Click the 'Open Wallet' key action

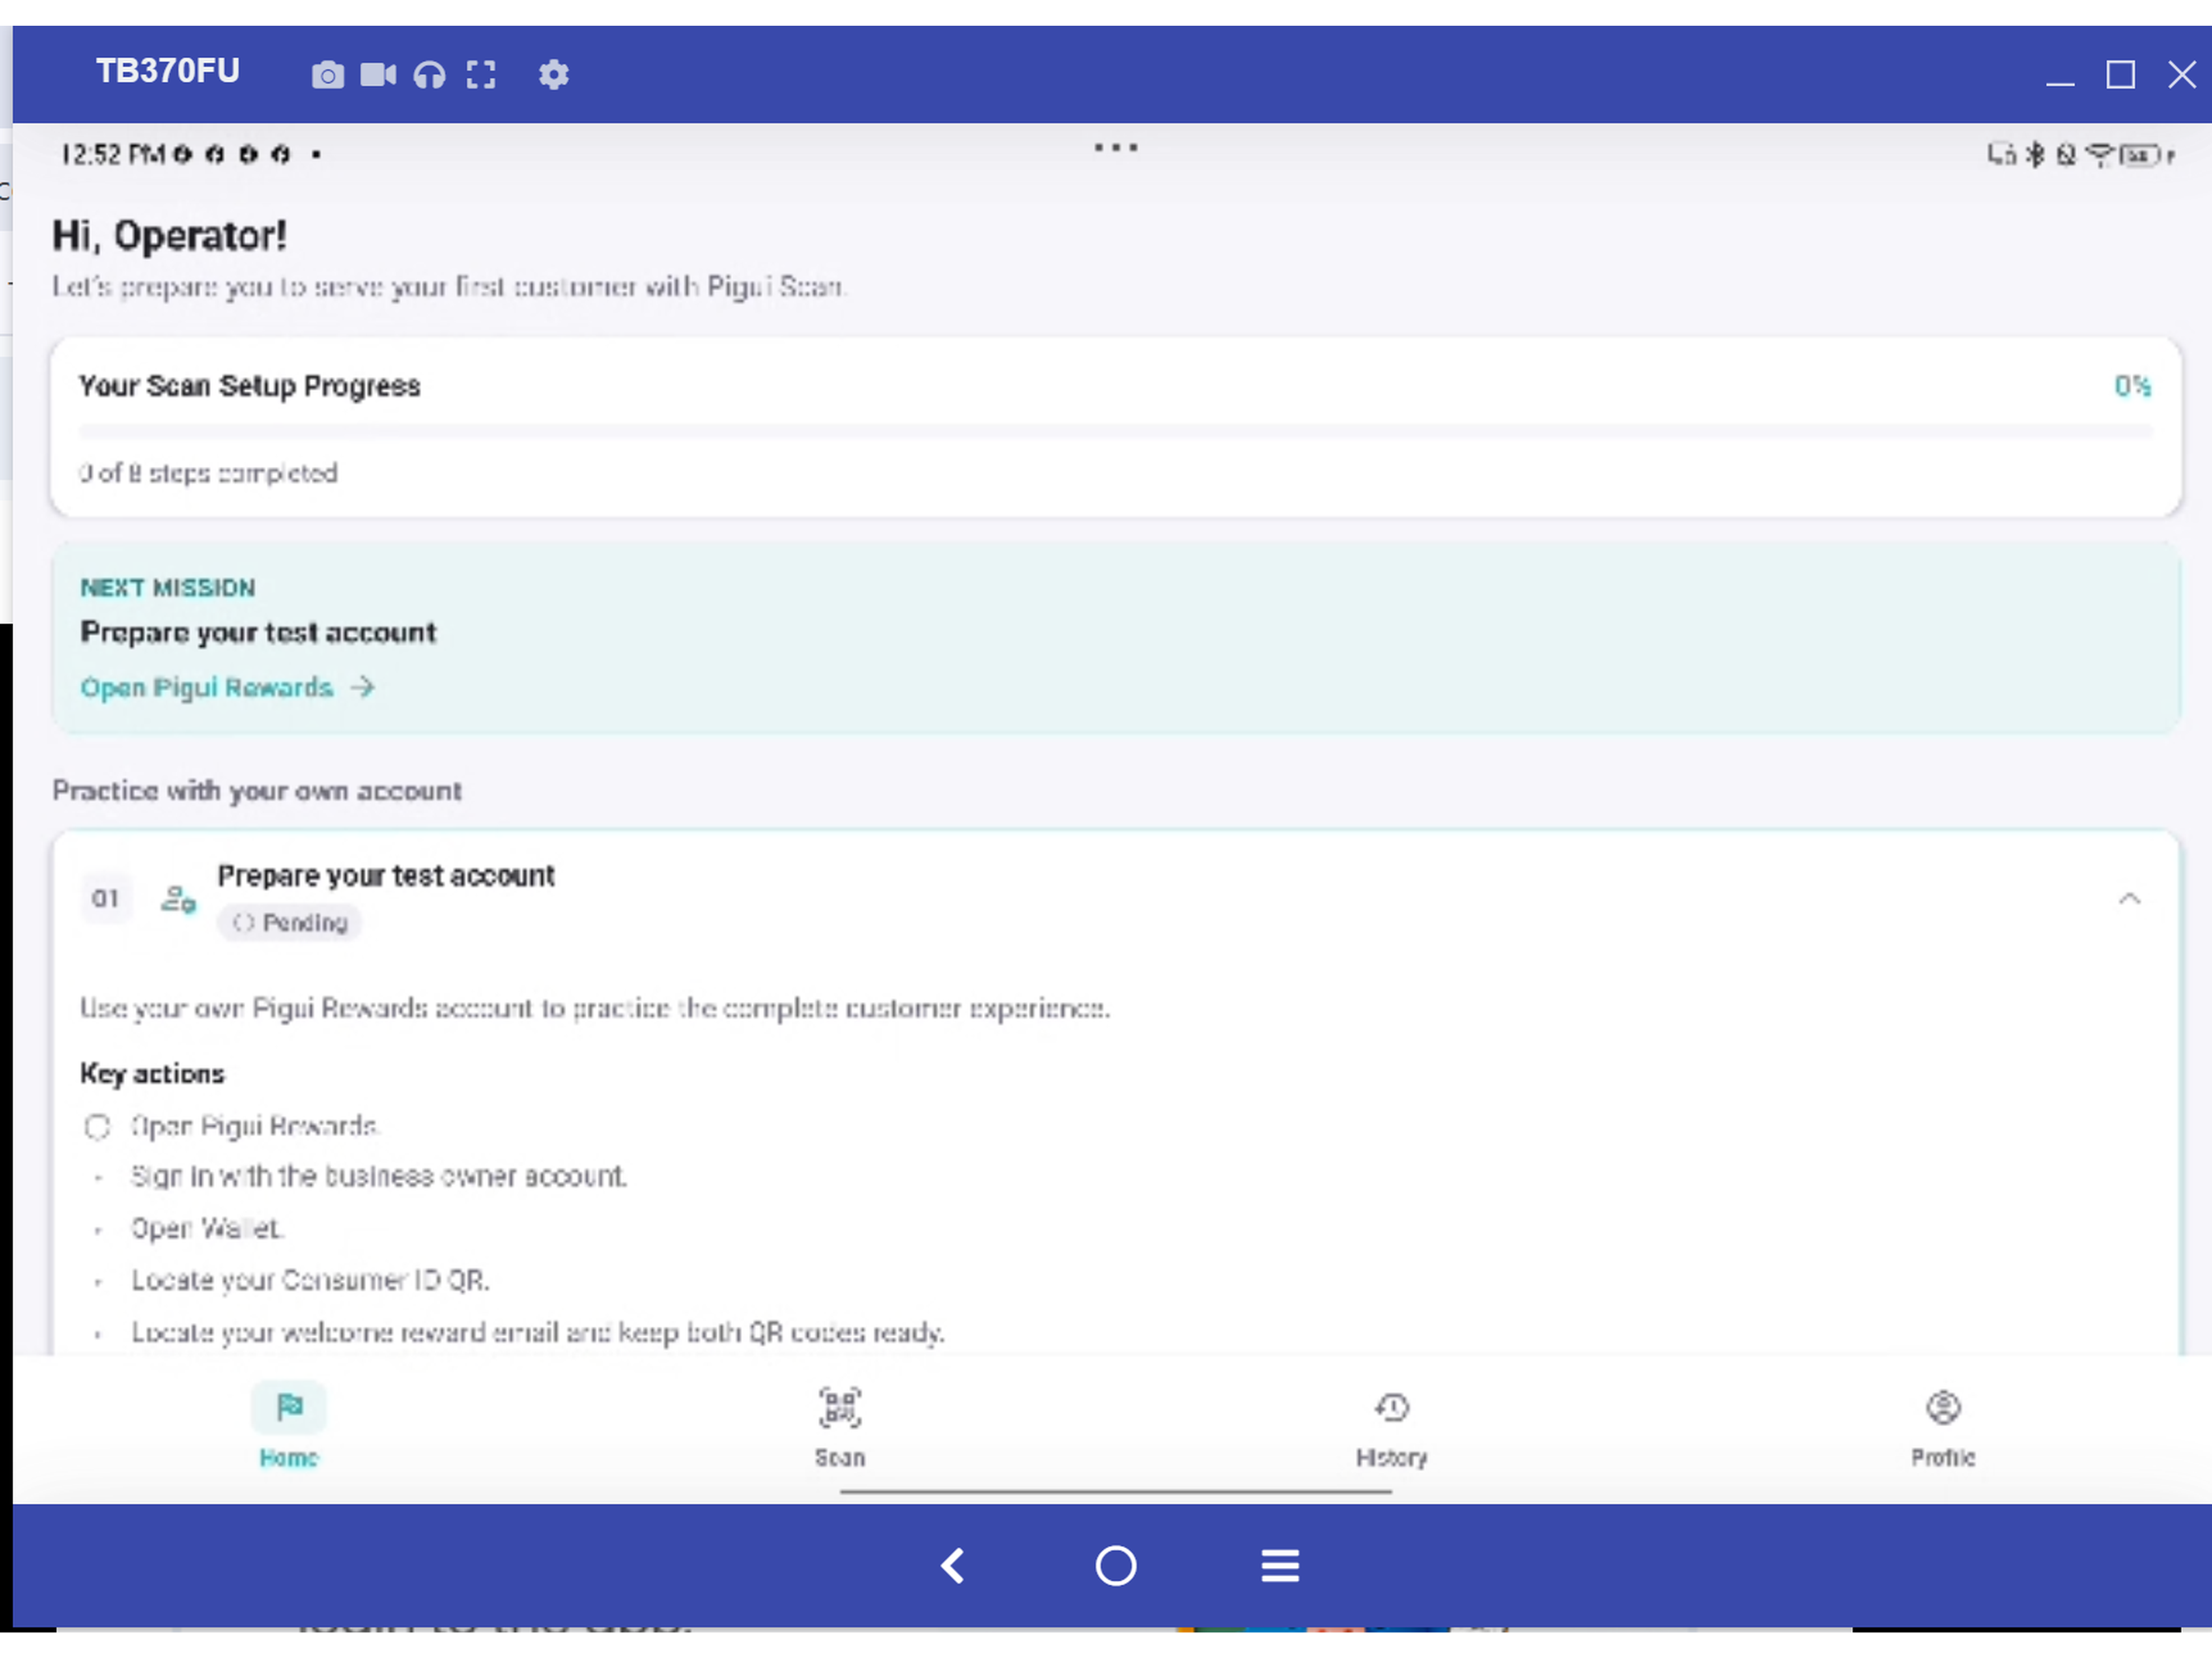tap(208, 1228)
